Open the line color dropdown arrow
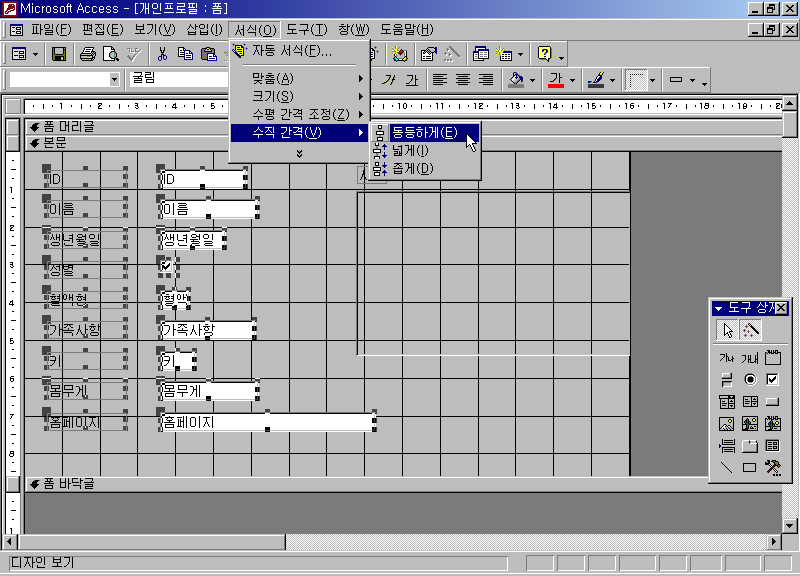Viewport: 800px width, 576px height. click(x=612, y=80)
